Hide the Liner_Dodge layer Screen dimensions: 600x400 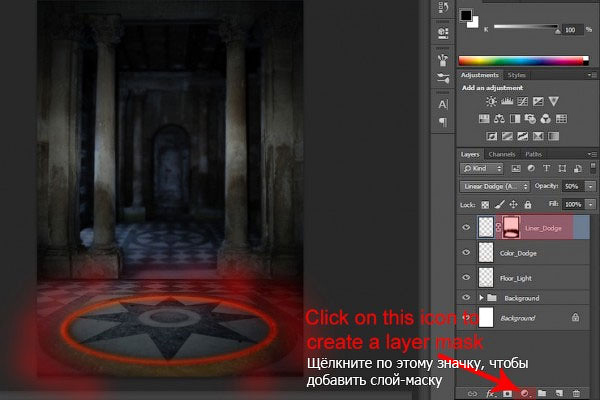tap(466, 227)
